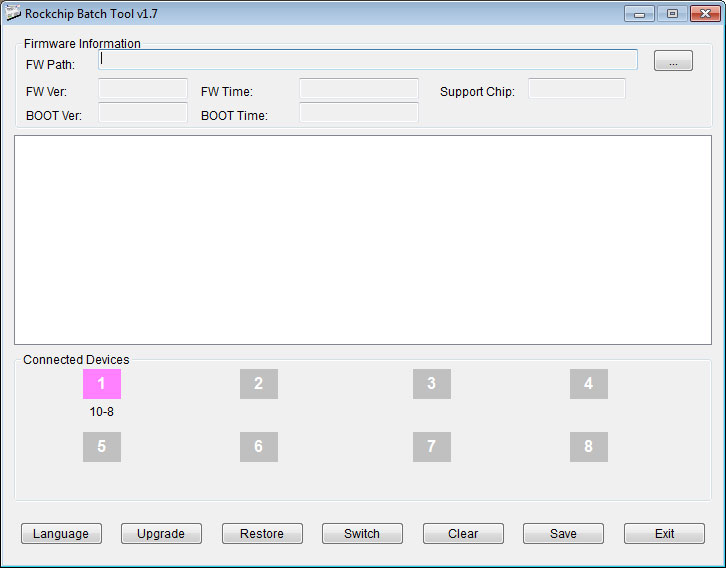Image resolution: width=726 pixels, height=568 pixels.
Task: Focus the FW Path input field
Action: (x=368, y=60)
